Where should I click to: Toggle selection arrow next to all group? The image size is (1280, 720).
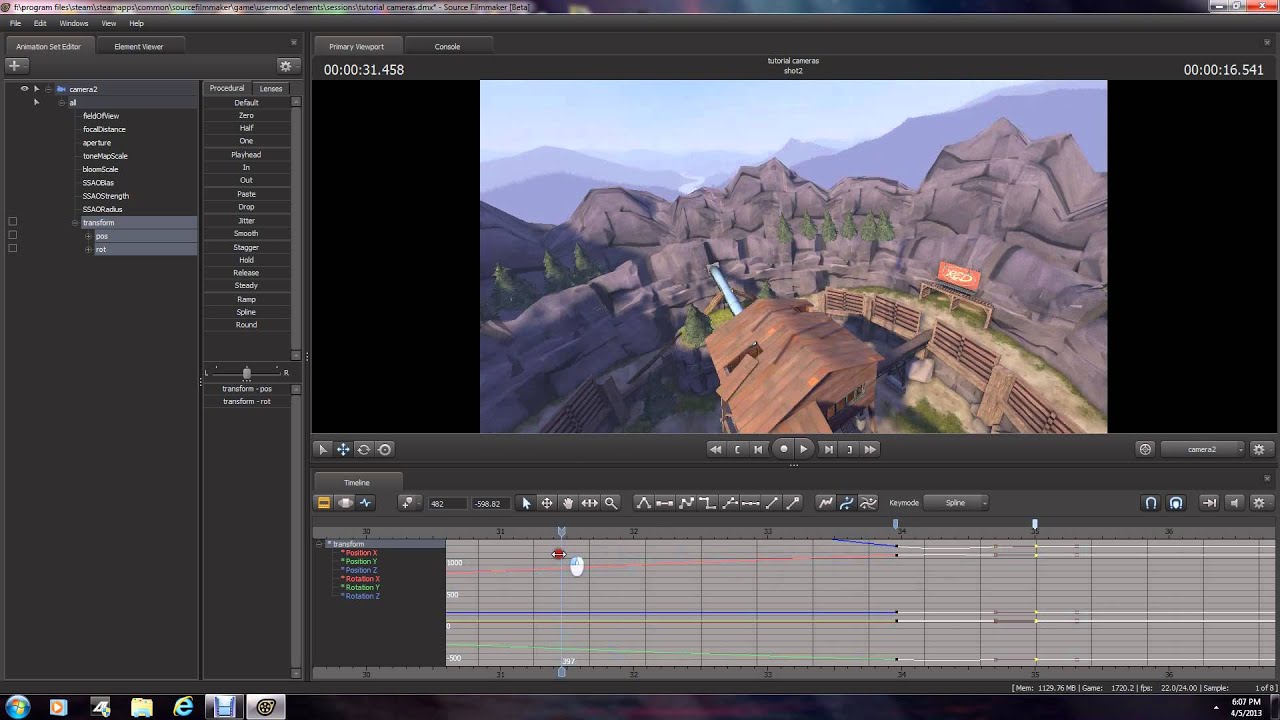(36, 102)
